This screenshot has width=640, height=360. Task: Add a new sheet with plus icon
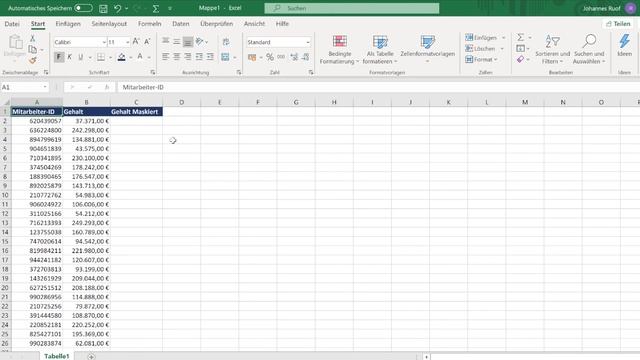pos(91,356)
